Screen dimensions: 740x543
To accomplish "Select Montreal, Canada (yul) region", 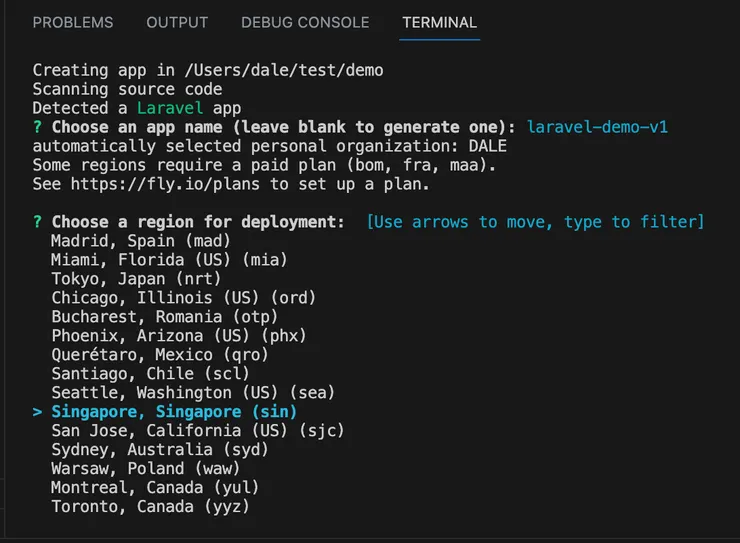I will (155, 488).
